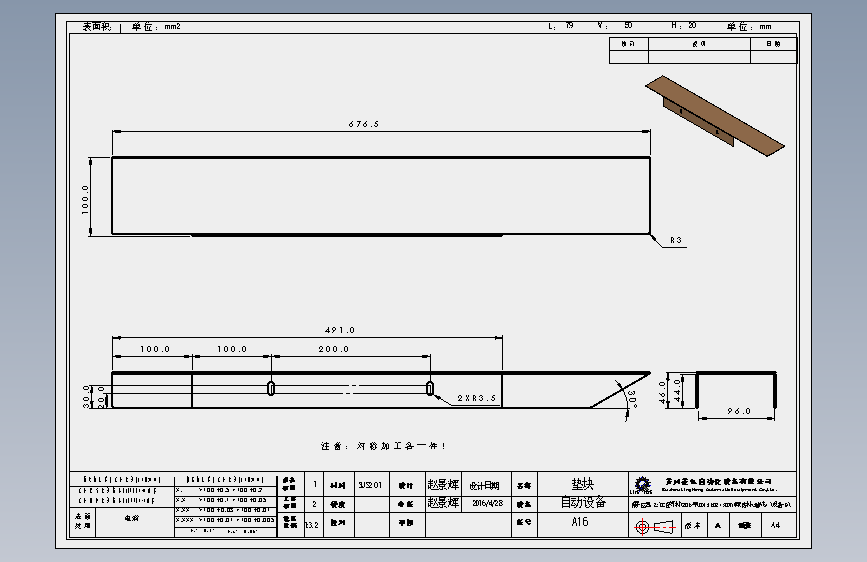The width and height of the screenshot is (867, 562).
Task: Click the drawing number A16
Action: (x=579, y=522)
